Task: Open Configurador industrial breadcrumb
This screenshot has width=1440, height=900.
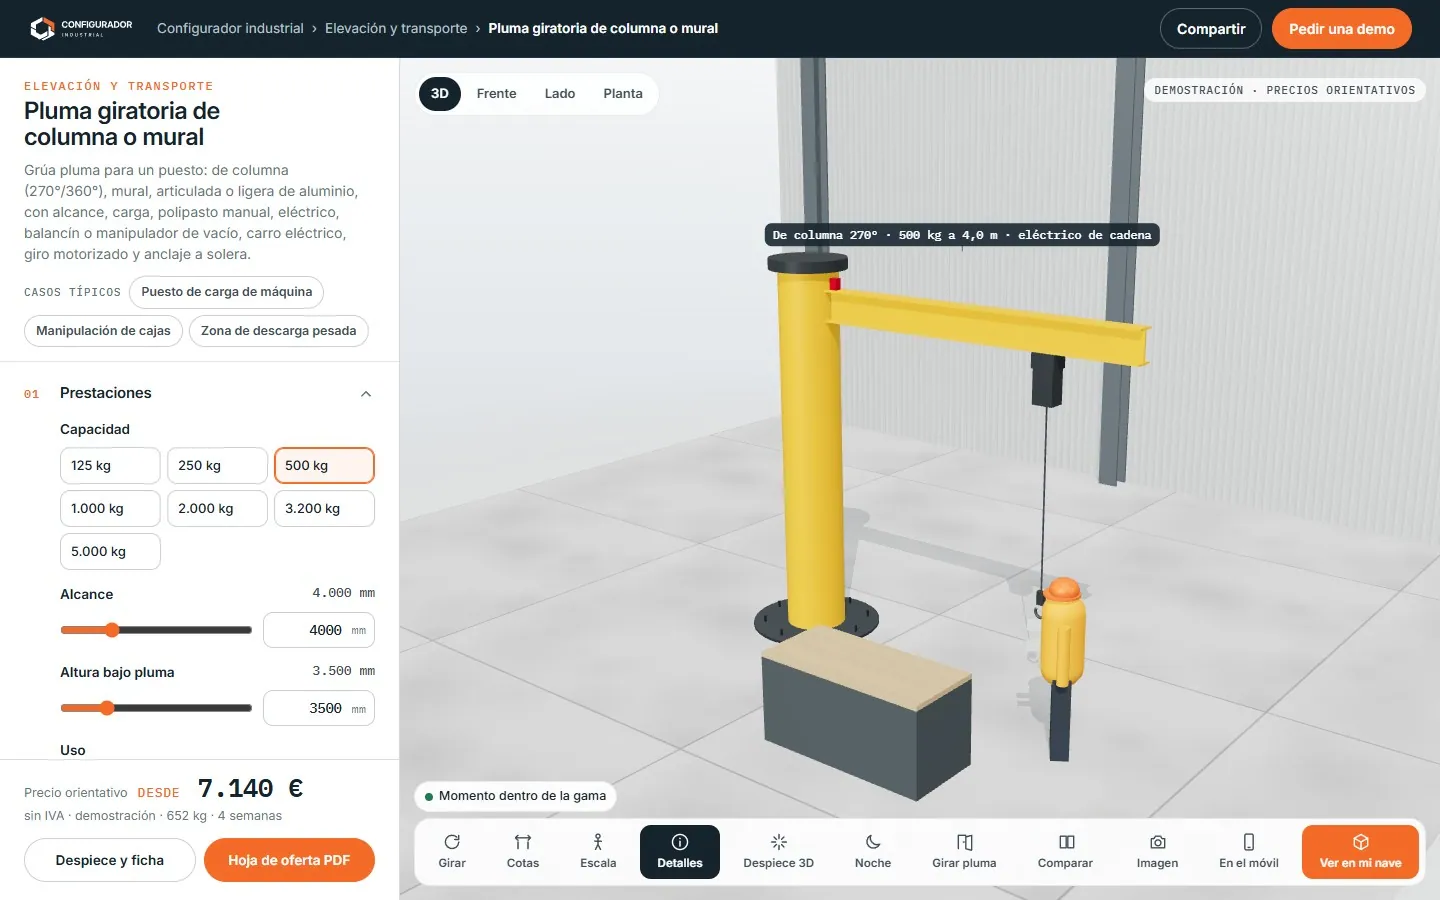Action: pos(230,29)
